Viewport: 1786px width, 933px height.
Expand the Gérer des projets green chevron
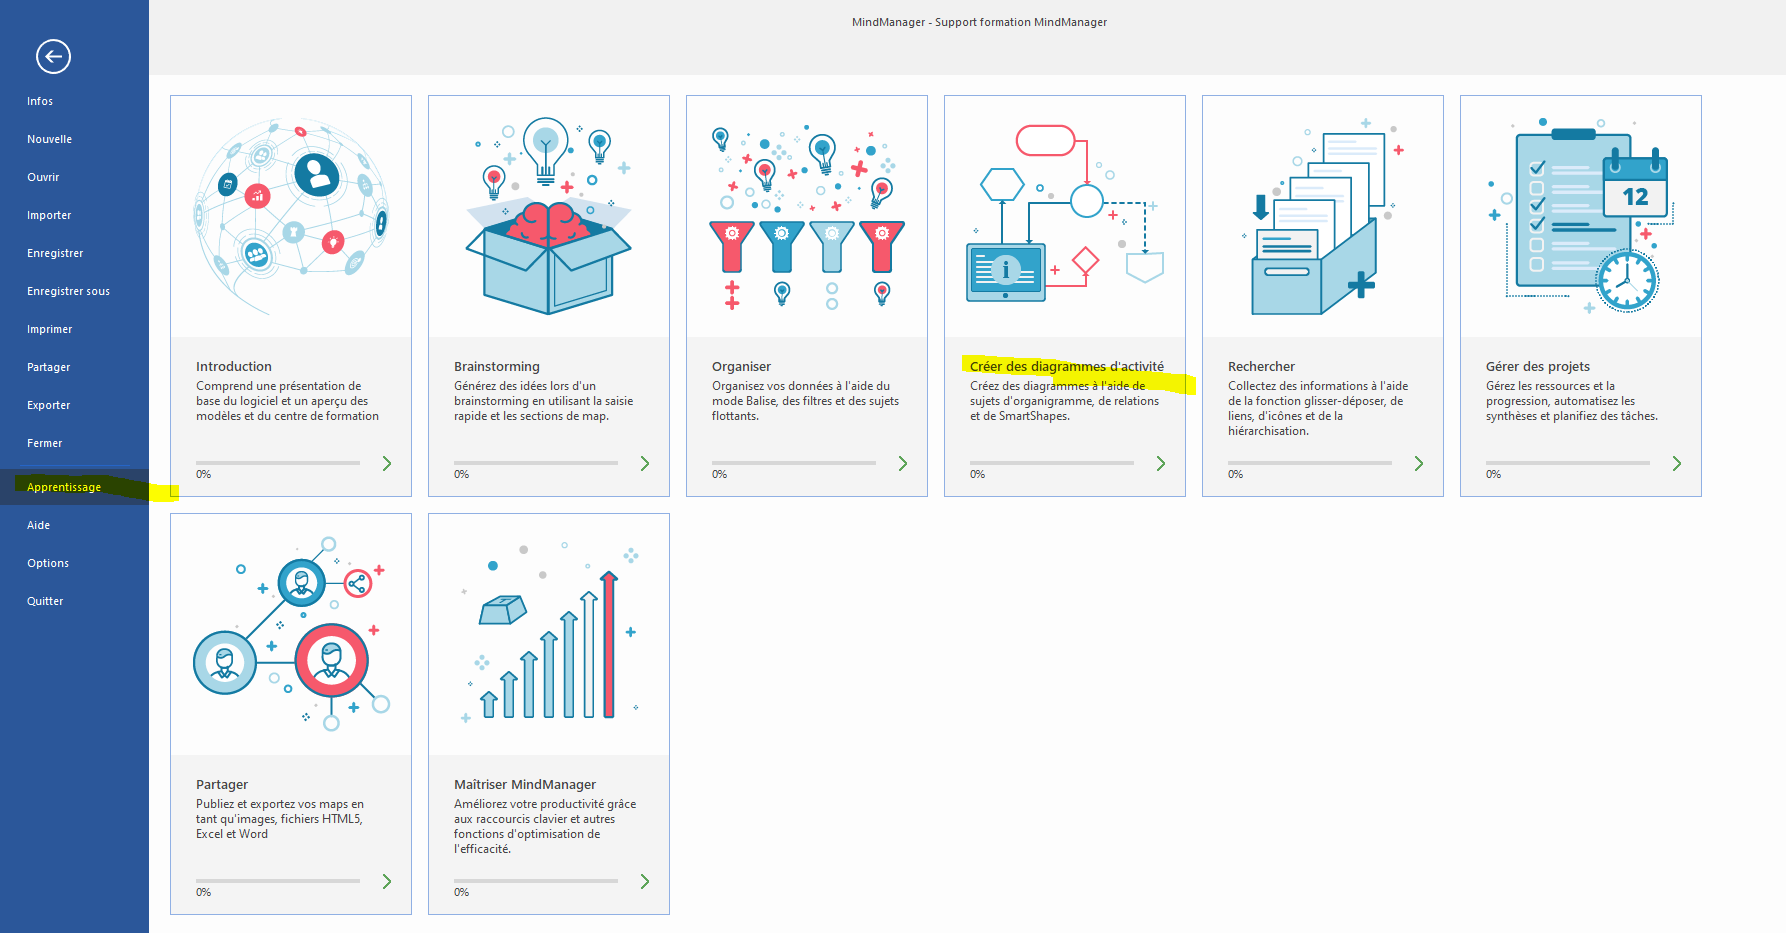1677,463
